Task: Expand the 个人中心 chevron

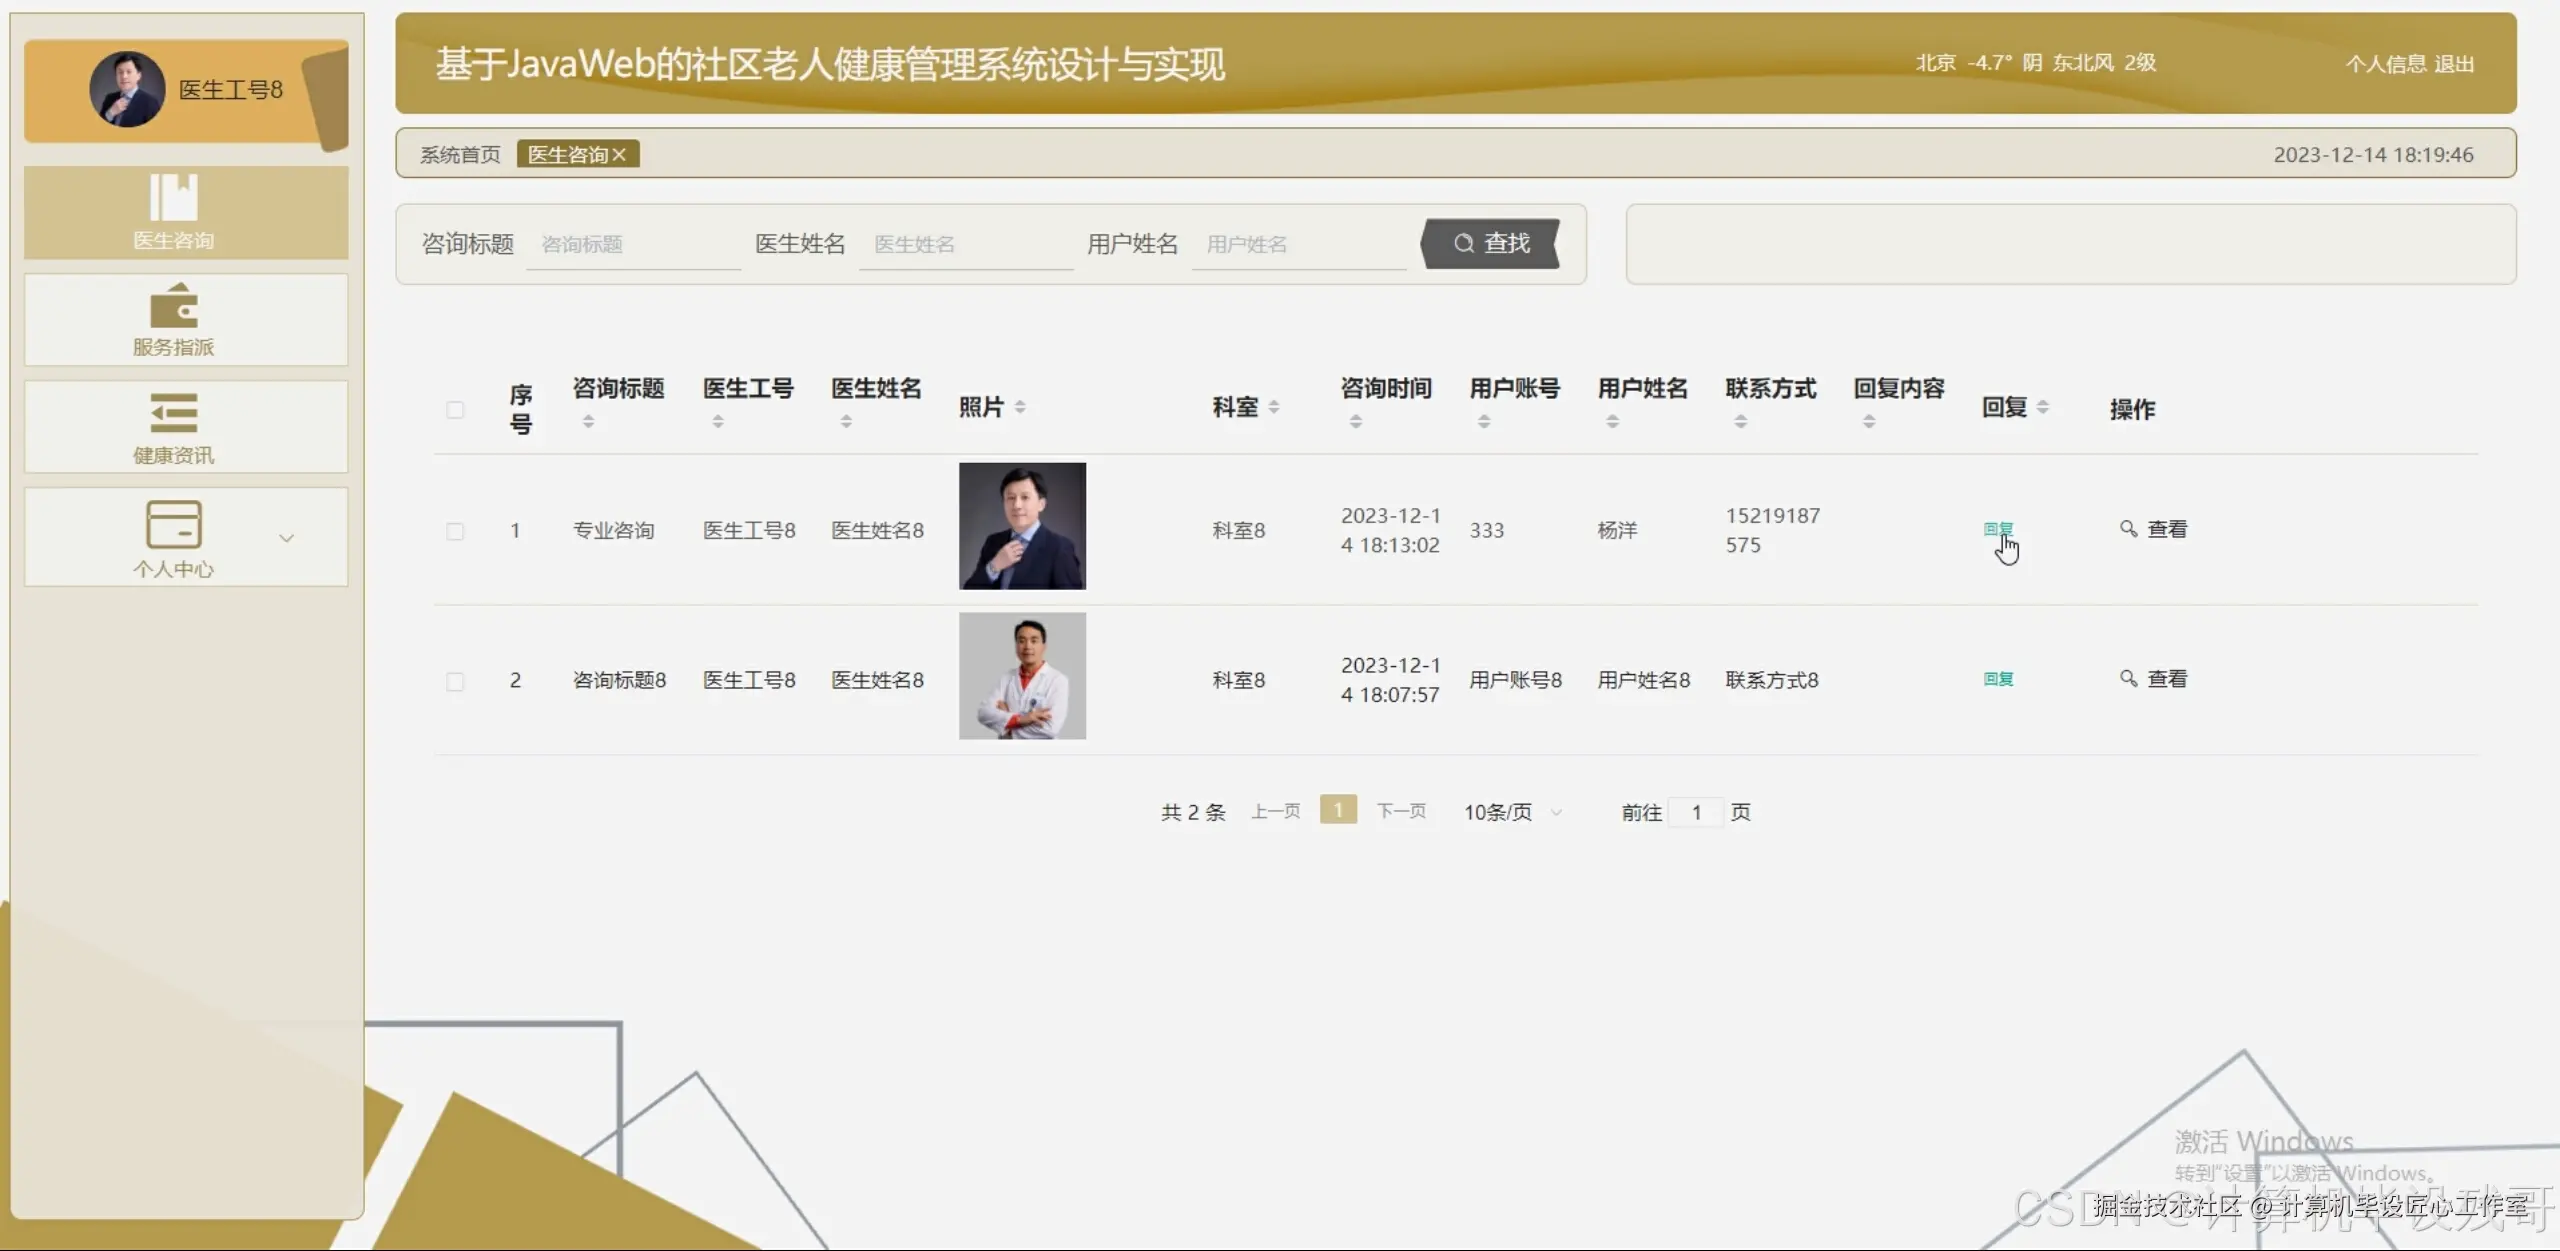Action: coord(286,538)
